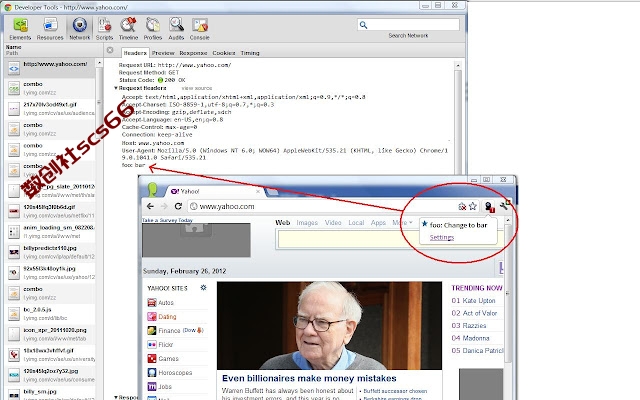
Task: Reload the Yahoo page
Action: [x=178, y=206]
